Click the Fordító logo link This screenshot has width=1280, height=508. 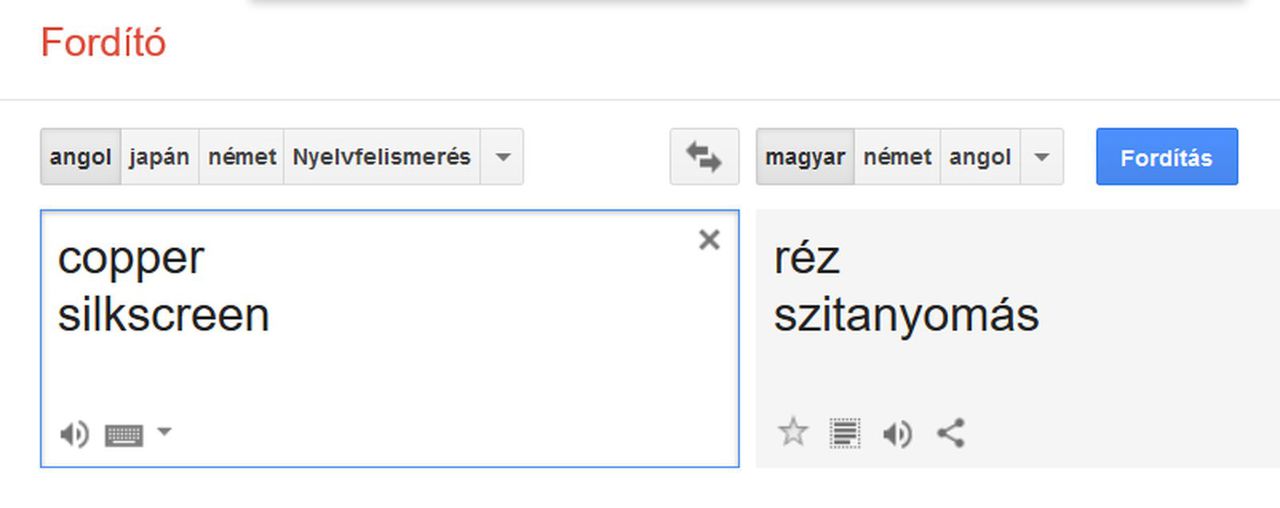click(x=103, y=43)
